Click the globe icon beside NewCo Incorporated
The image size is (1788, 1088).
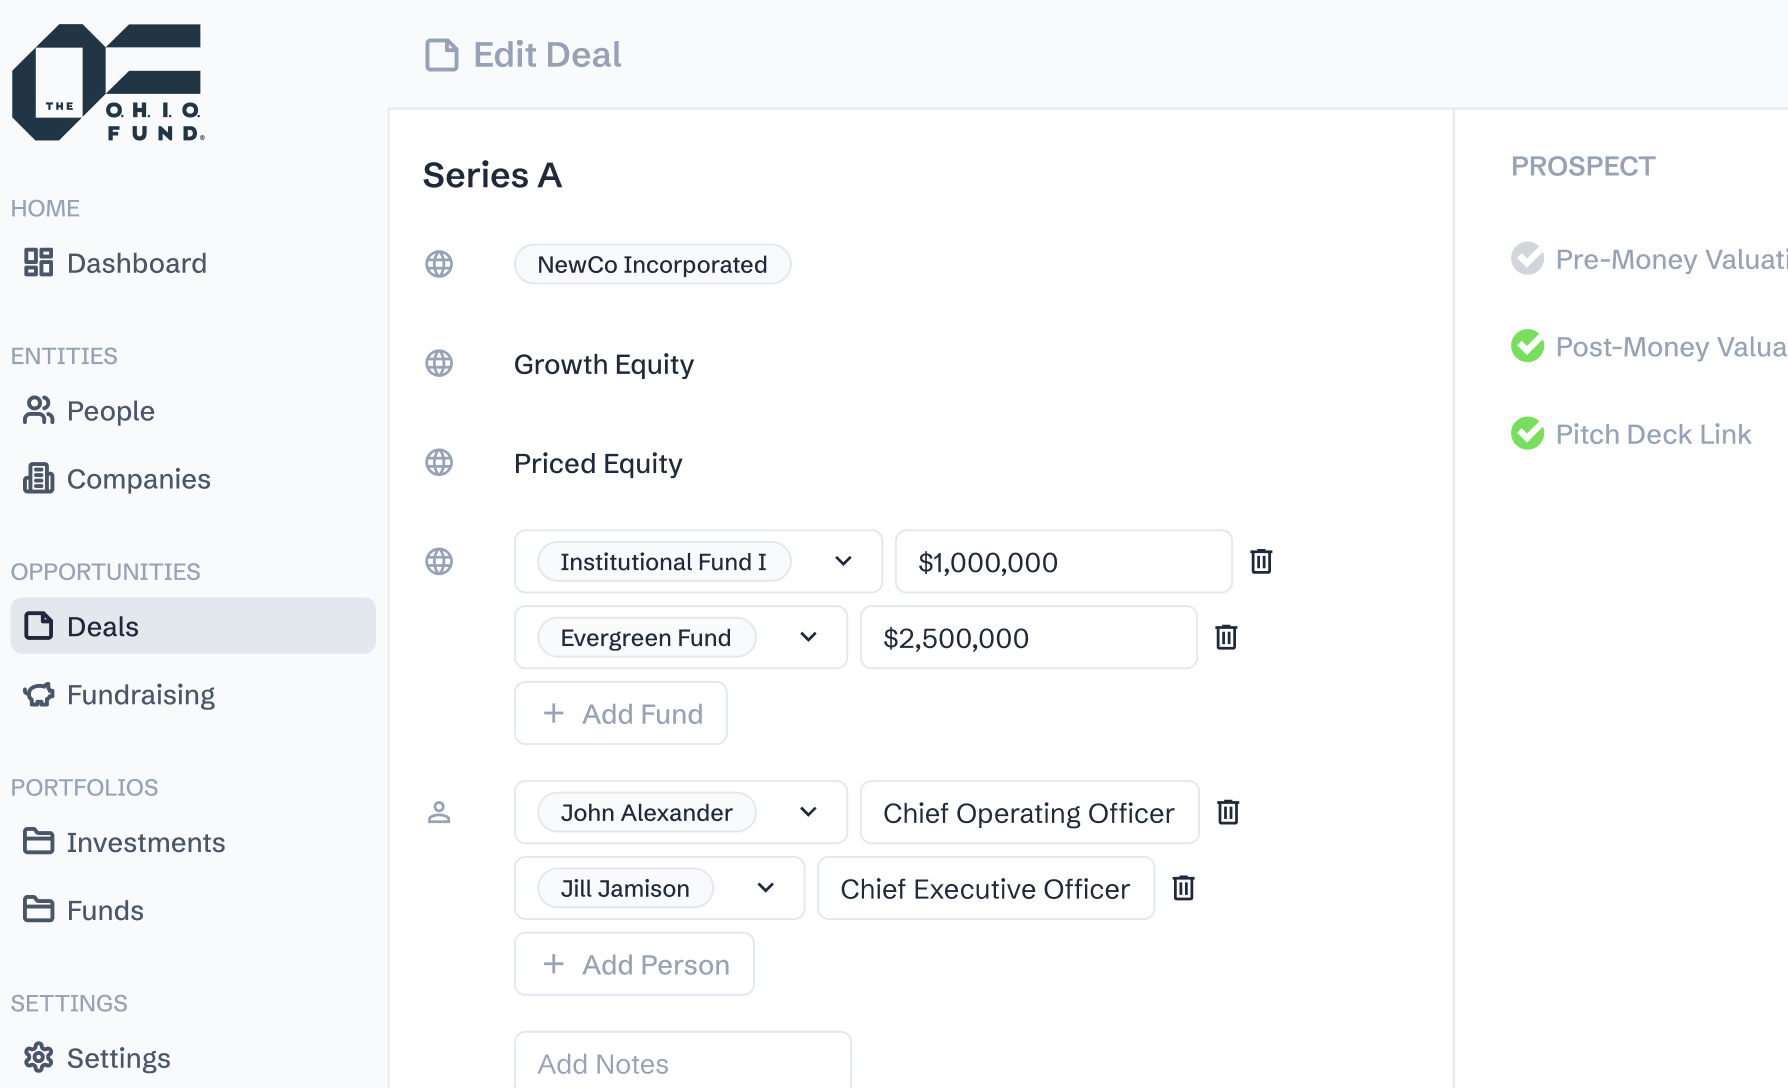[x=439, y=264]
